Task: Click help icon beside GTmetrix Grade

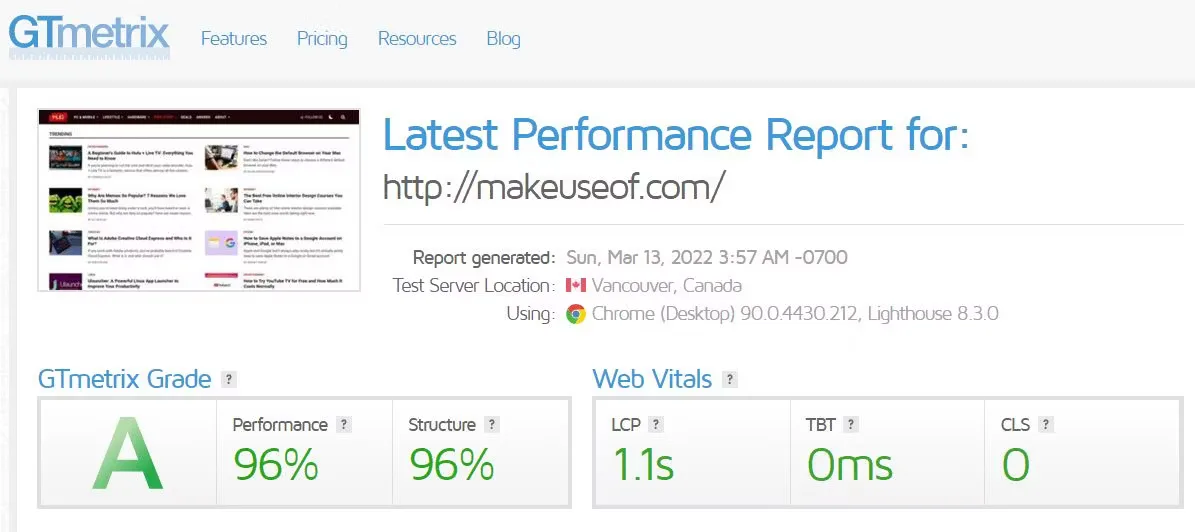Action: [228, 379]
